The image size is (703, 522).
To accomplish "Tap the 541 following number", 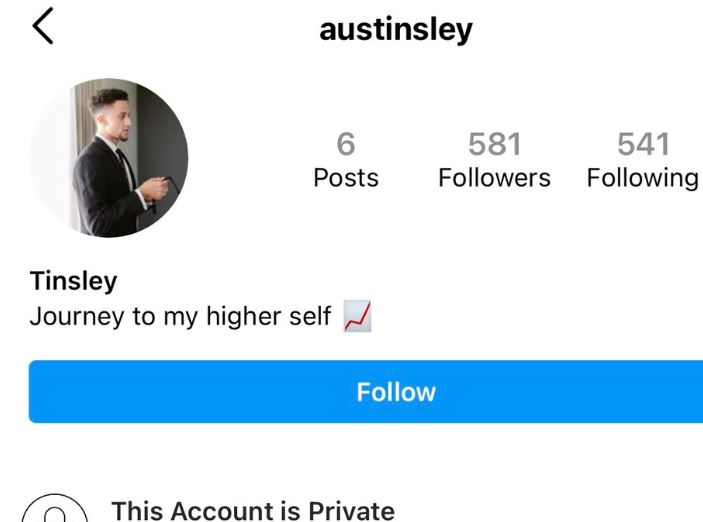I will (x=643, y=144).
